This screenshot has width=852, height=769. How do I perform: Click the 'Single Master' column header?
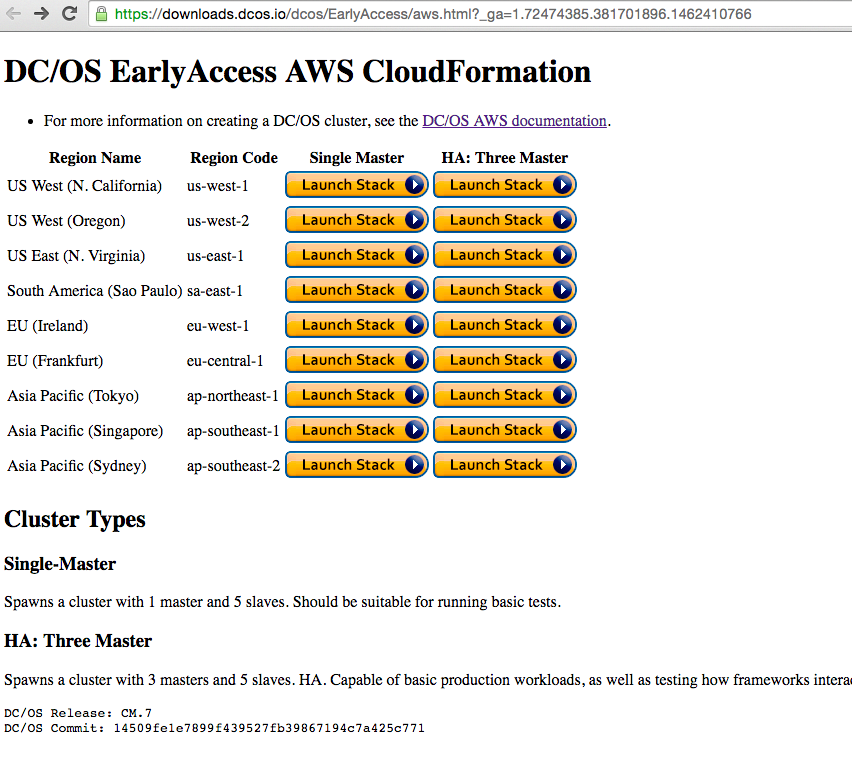(x=356, y=158)
